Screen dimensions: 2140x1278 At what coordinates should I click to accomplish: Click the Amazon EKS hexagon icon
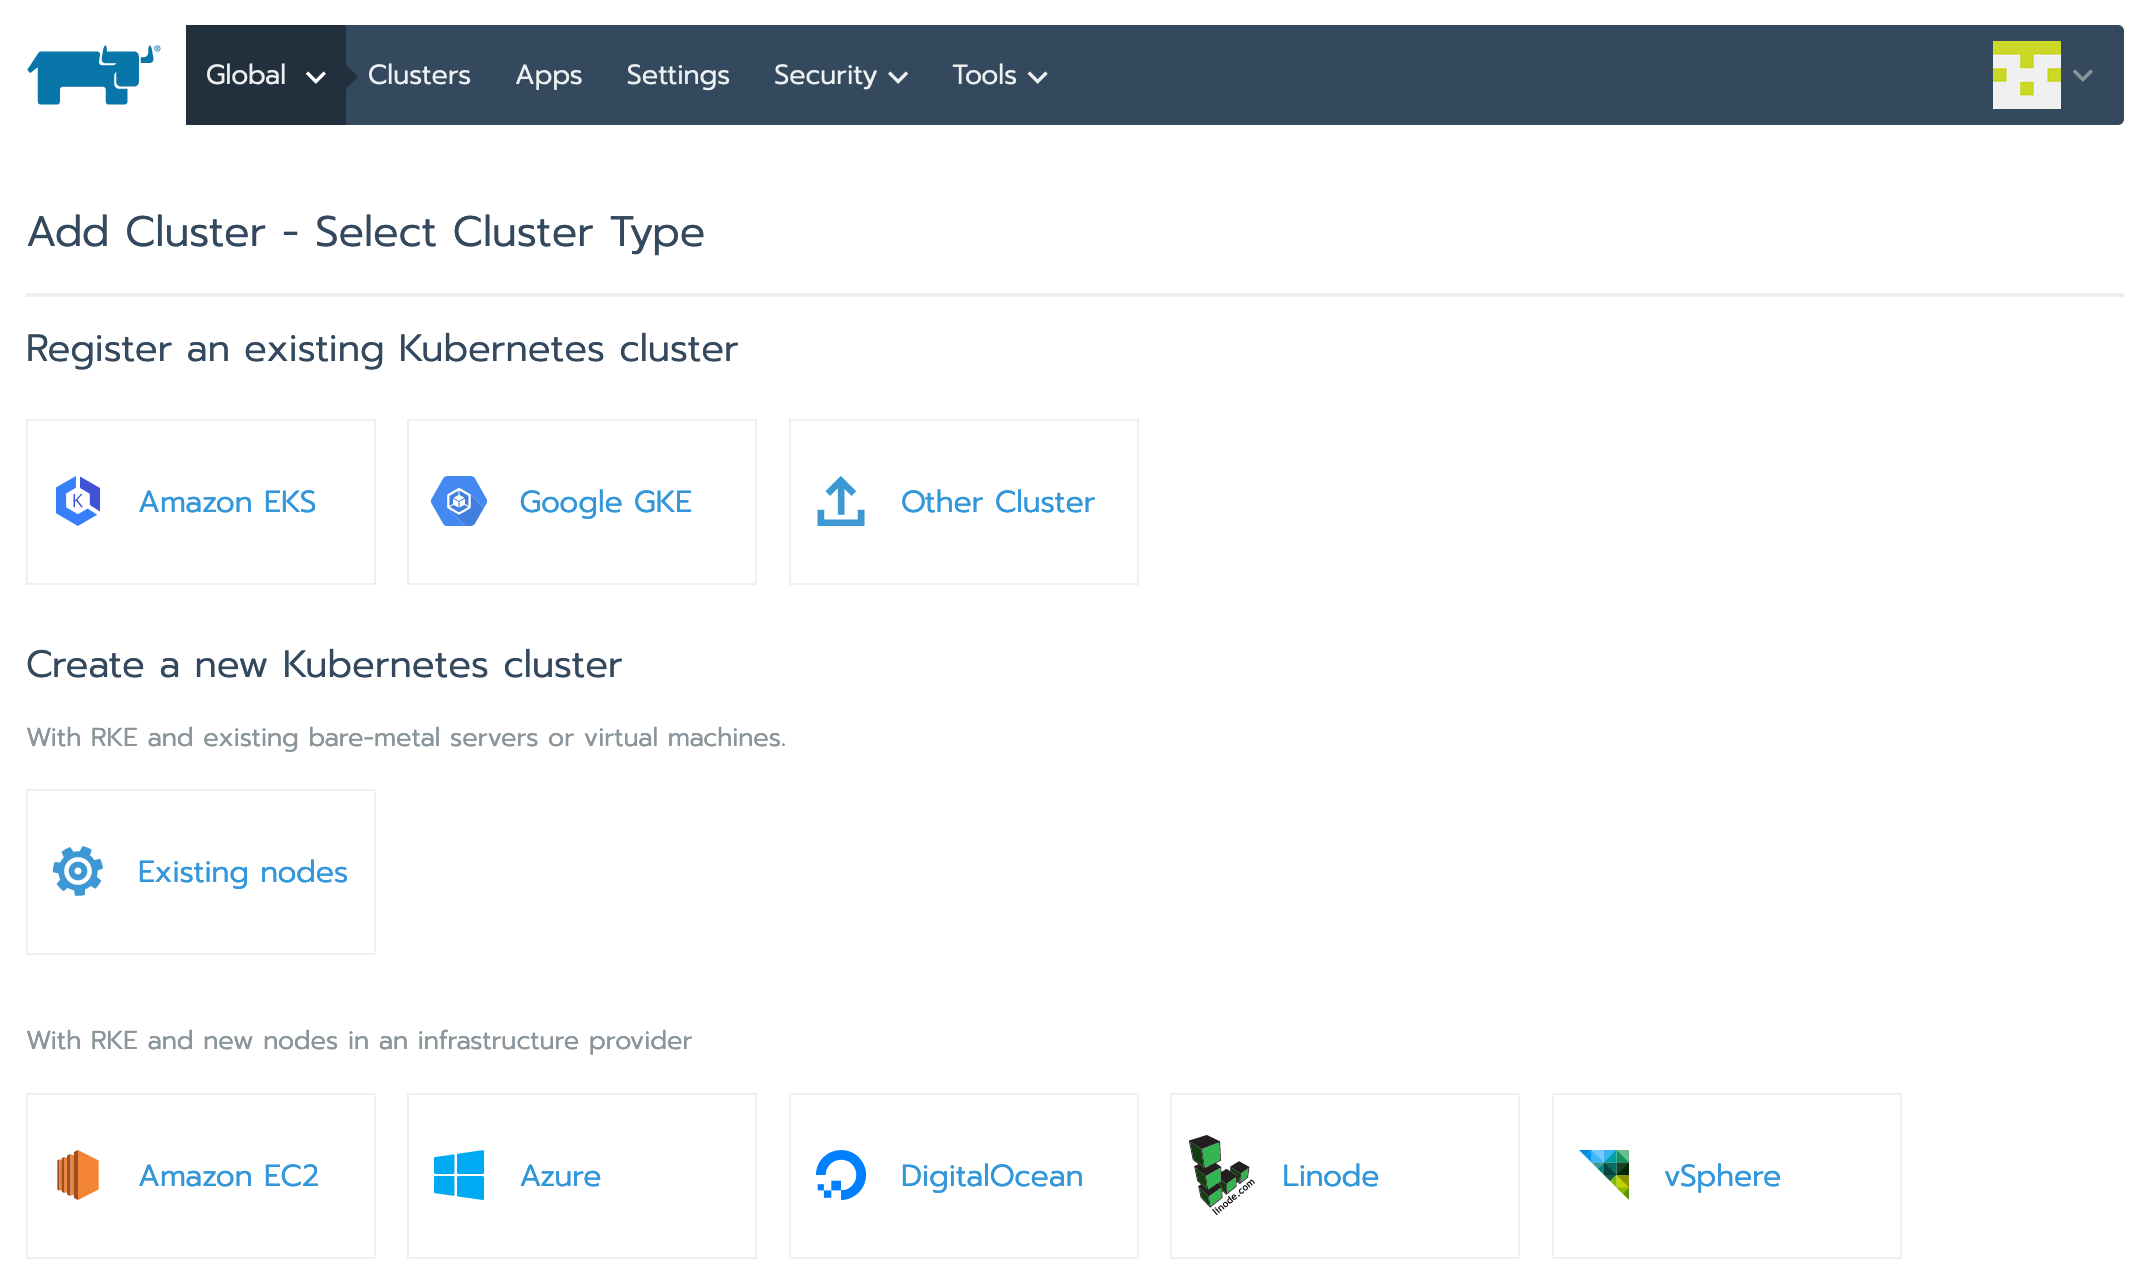78,501
